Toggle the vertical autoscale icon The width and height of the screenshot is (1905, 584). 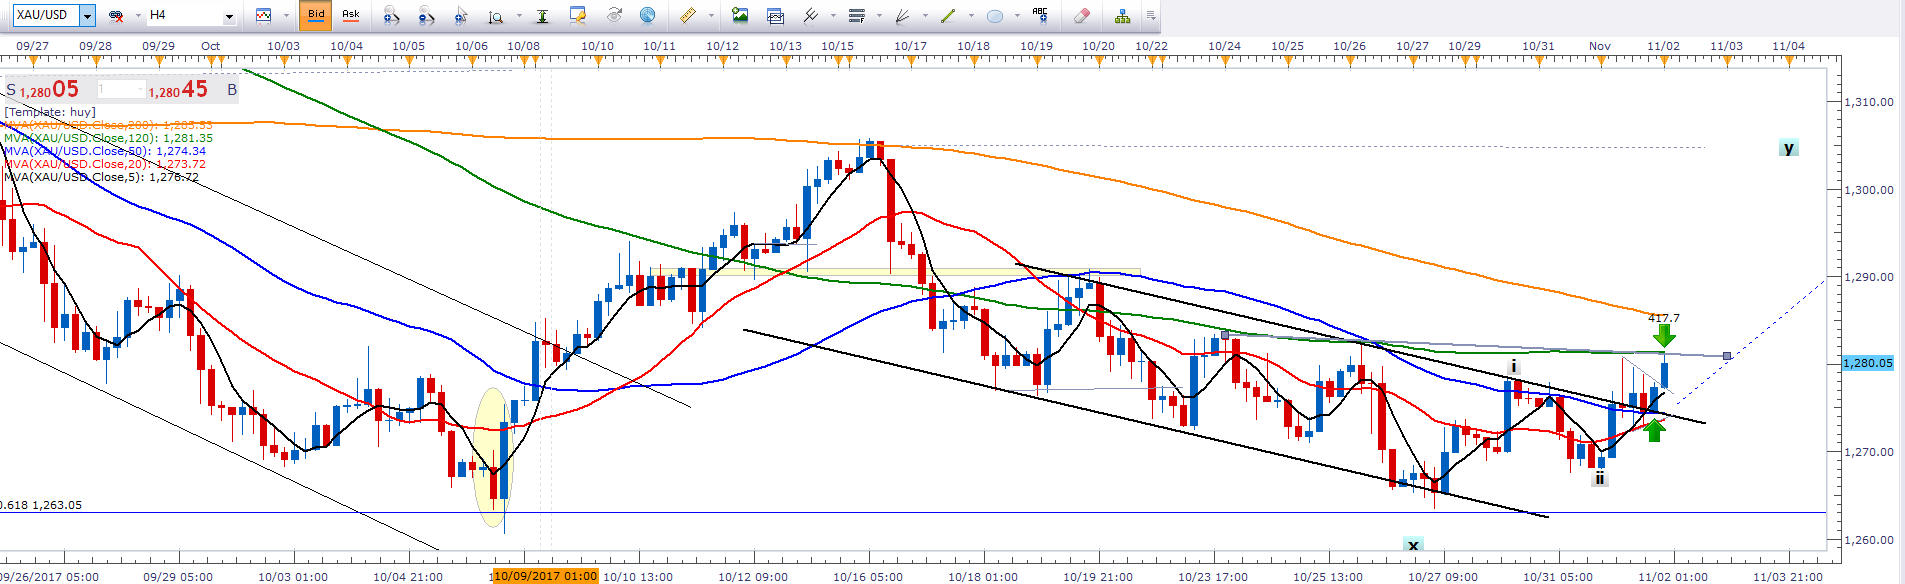(542, 15)
